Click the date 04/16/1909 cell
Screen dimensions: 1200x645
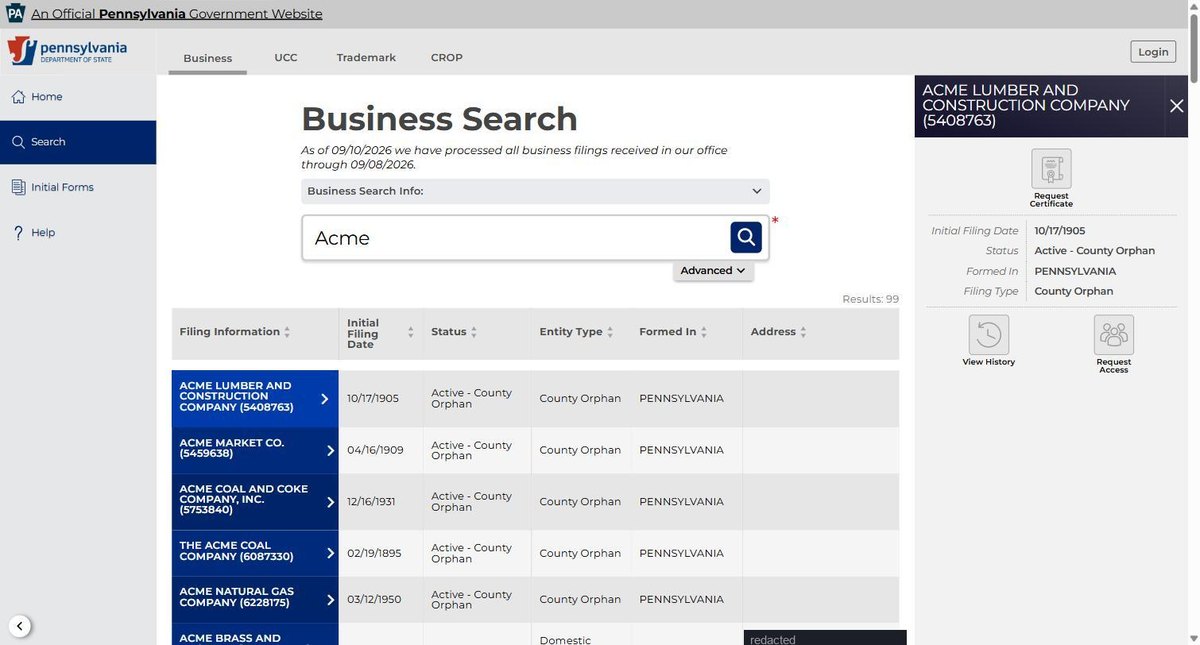[x=375, y=450]
